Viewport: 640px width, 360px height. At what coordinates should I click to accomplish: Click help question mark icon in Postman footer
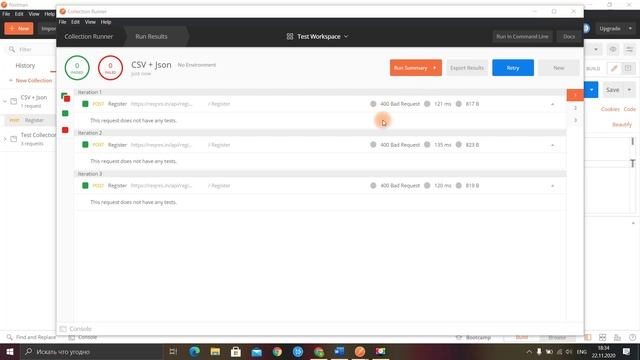(x=632, y=337)
